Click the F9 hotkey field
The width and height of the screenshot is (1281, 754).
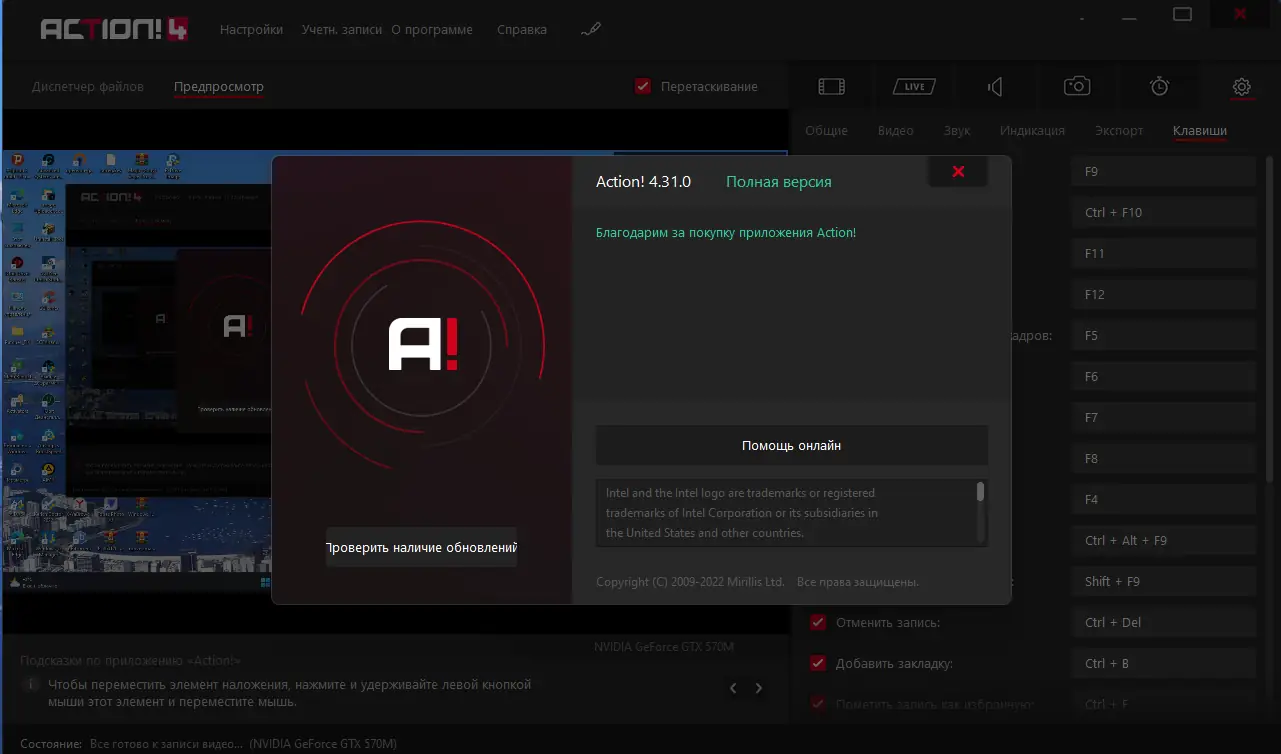coord(1163,172)
